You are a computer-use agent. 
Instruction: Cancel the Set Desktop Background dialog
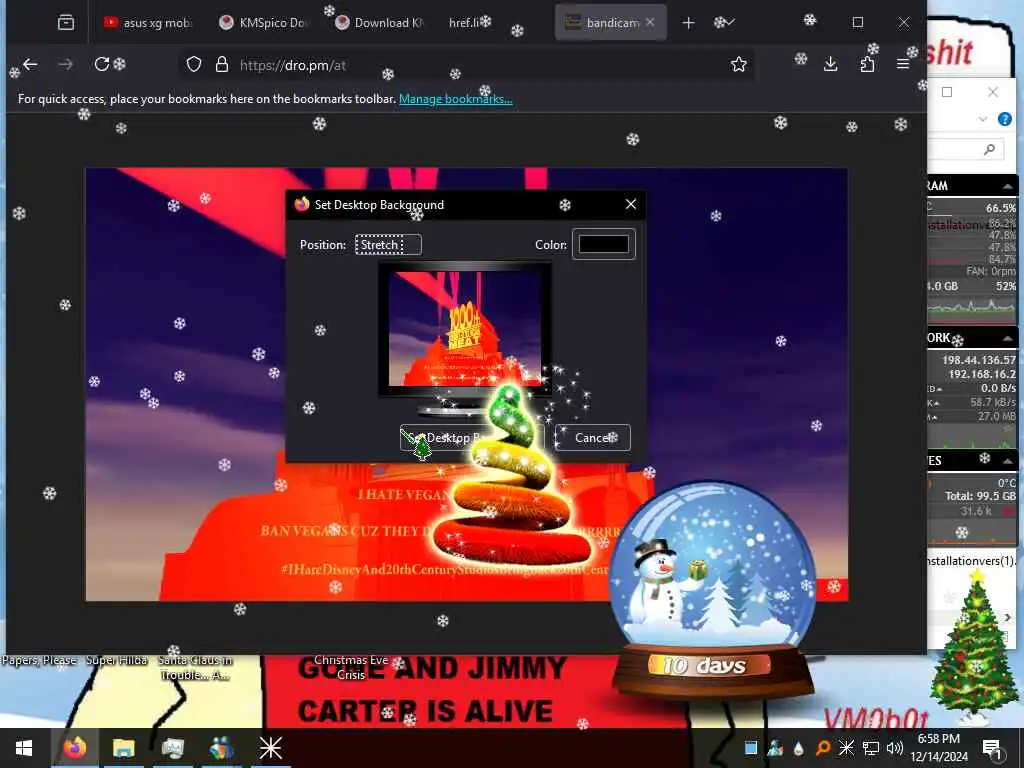pyautogui.click(x=593, y=438)
